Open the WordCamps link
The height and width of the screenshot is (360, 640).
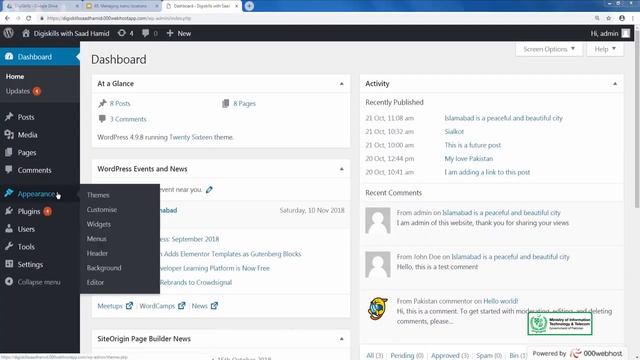[157, 306]
